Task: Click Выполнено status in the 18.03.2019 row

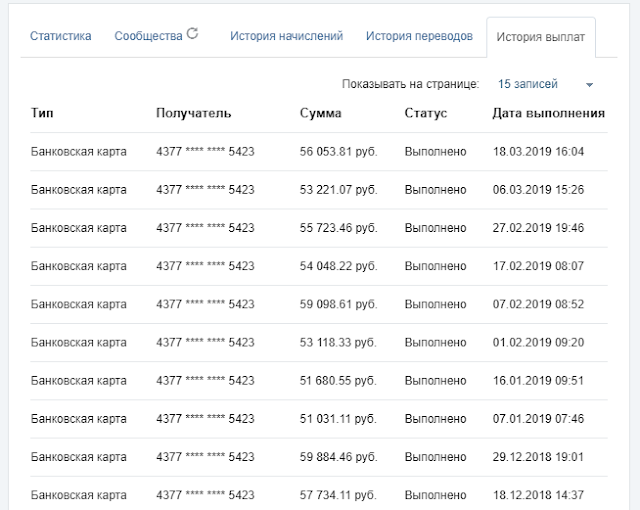Action: (x=436, y=152)
